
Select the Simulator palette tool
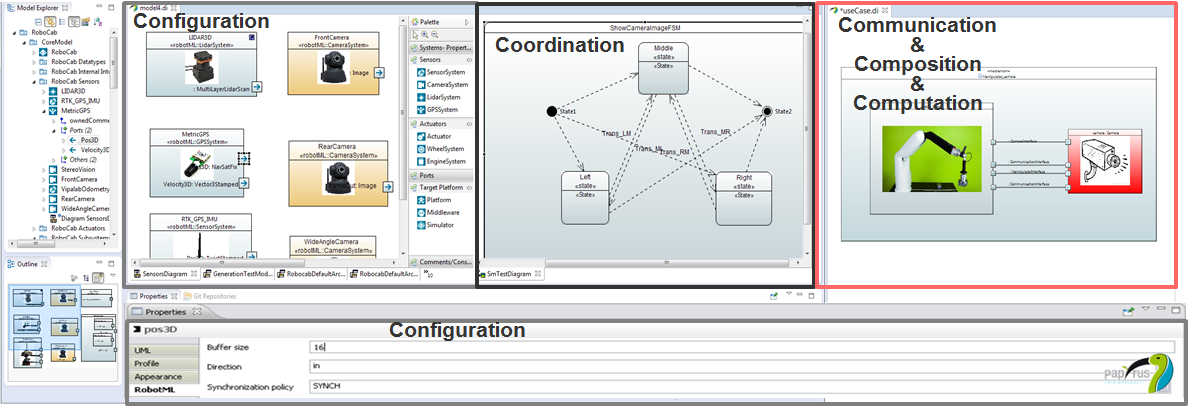(x=442, y=225)
